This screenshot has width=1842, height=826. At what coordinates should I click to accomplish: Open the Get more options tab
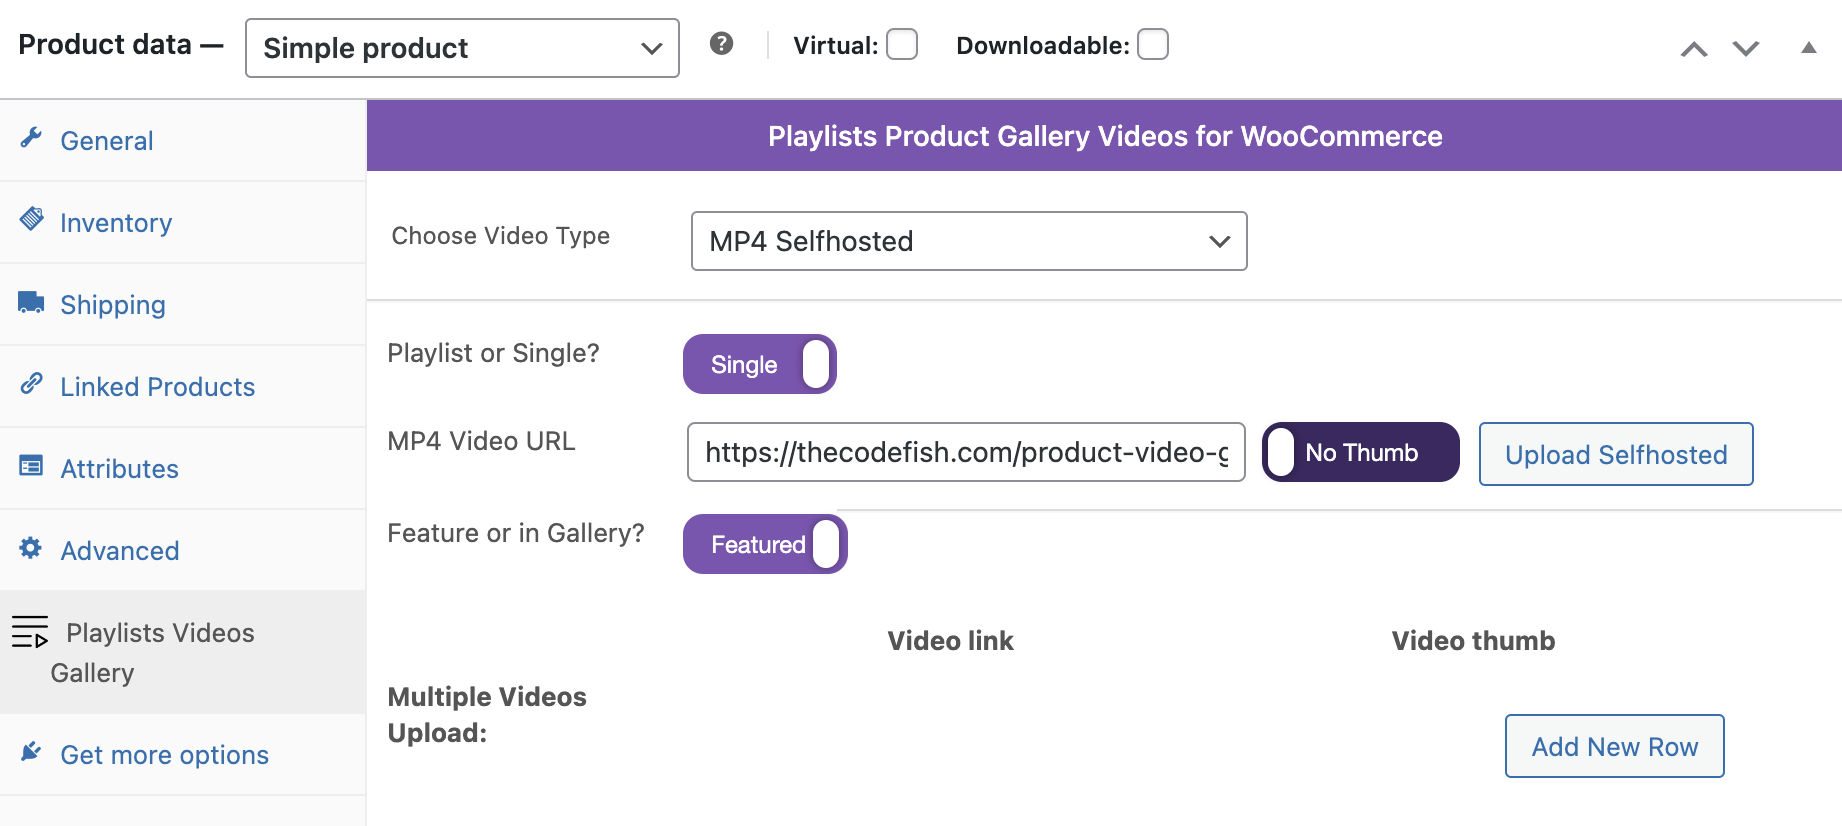pyautogui.click(x=183, y=755)
